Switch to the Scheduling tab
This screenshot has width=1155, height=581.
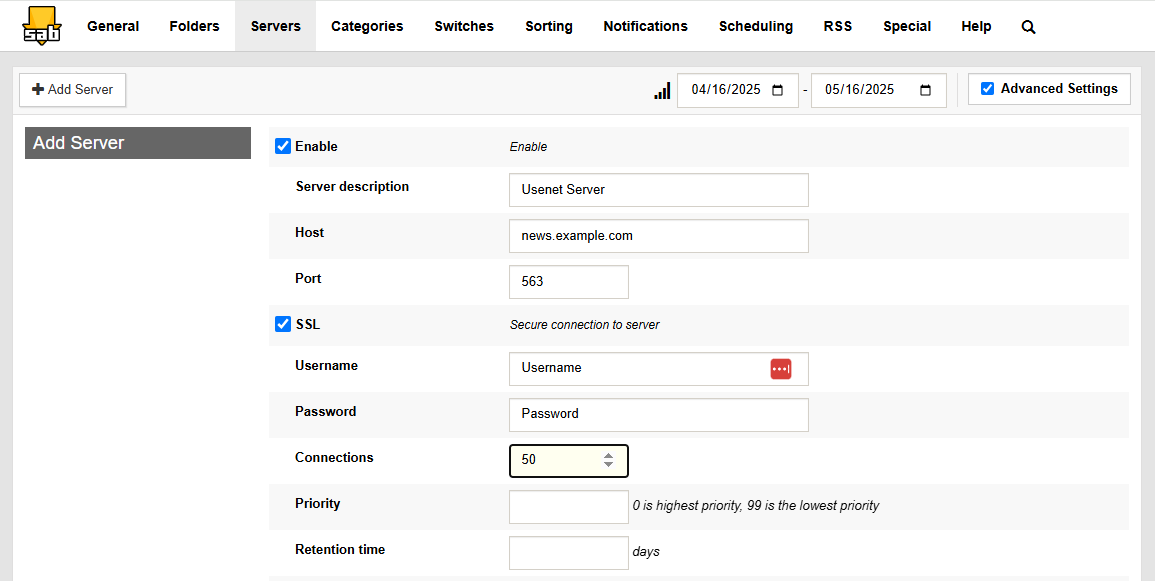click(755, 26)
